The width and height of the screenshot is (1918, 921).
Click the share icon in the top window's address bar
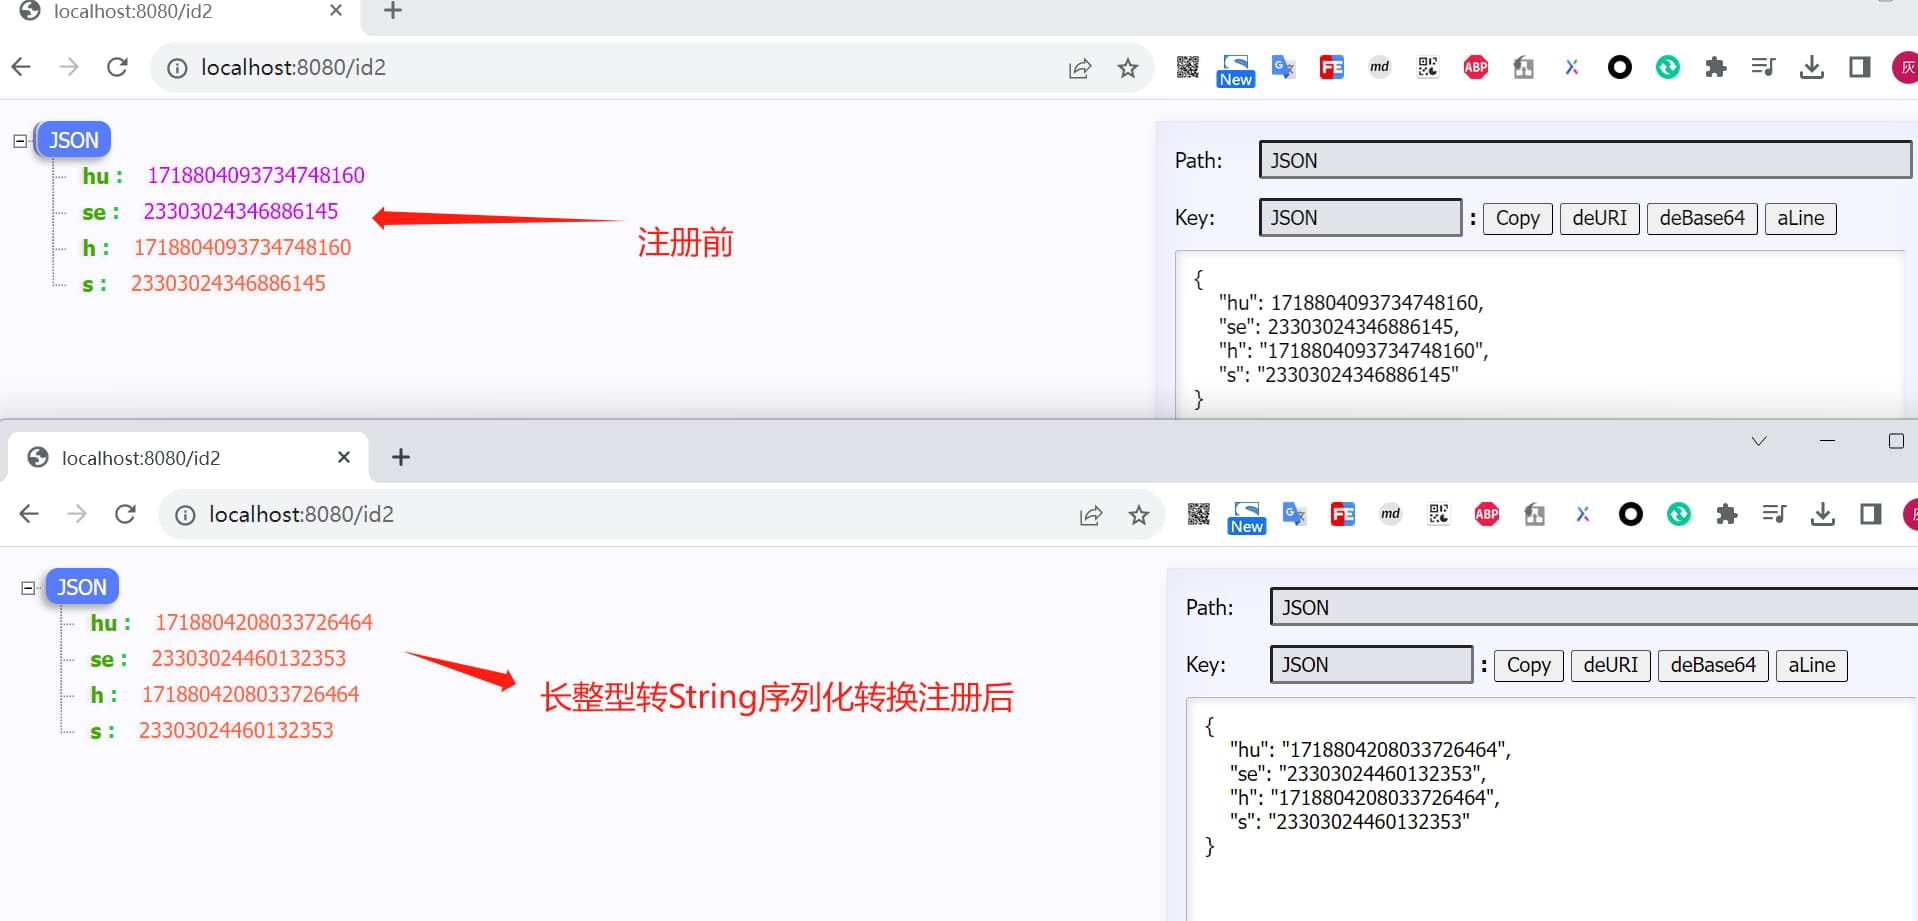[x=1079, y=68]
